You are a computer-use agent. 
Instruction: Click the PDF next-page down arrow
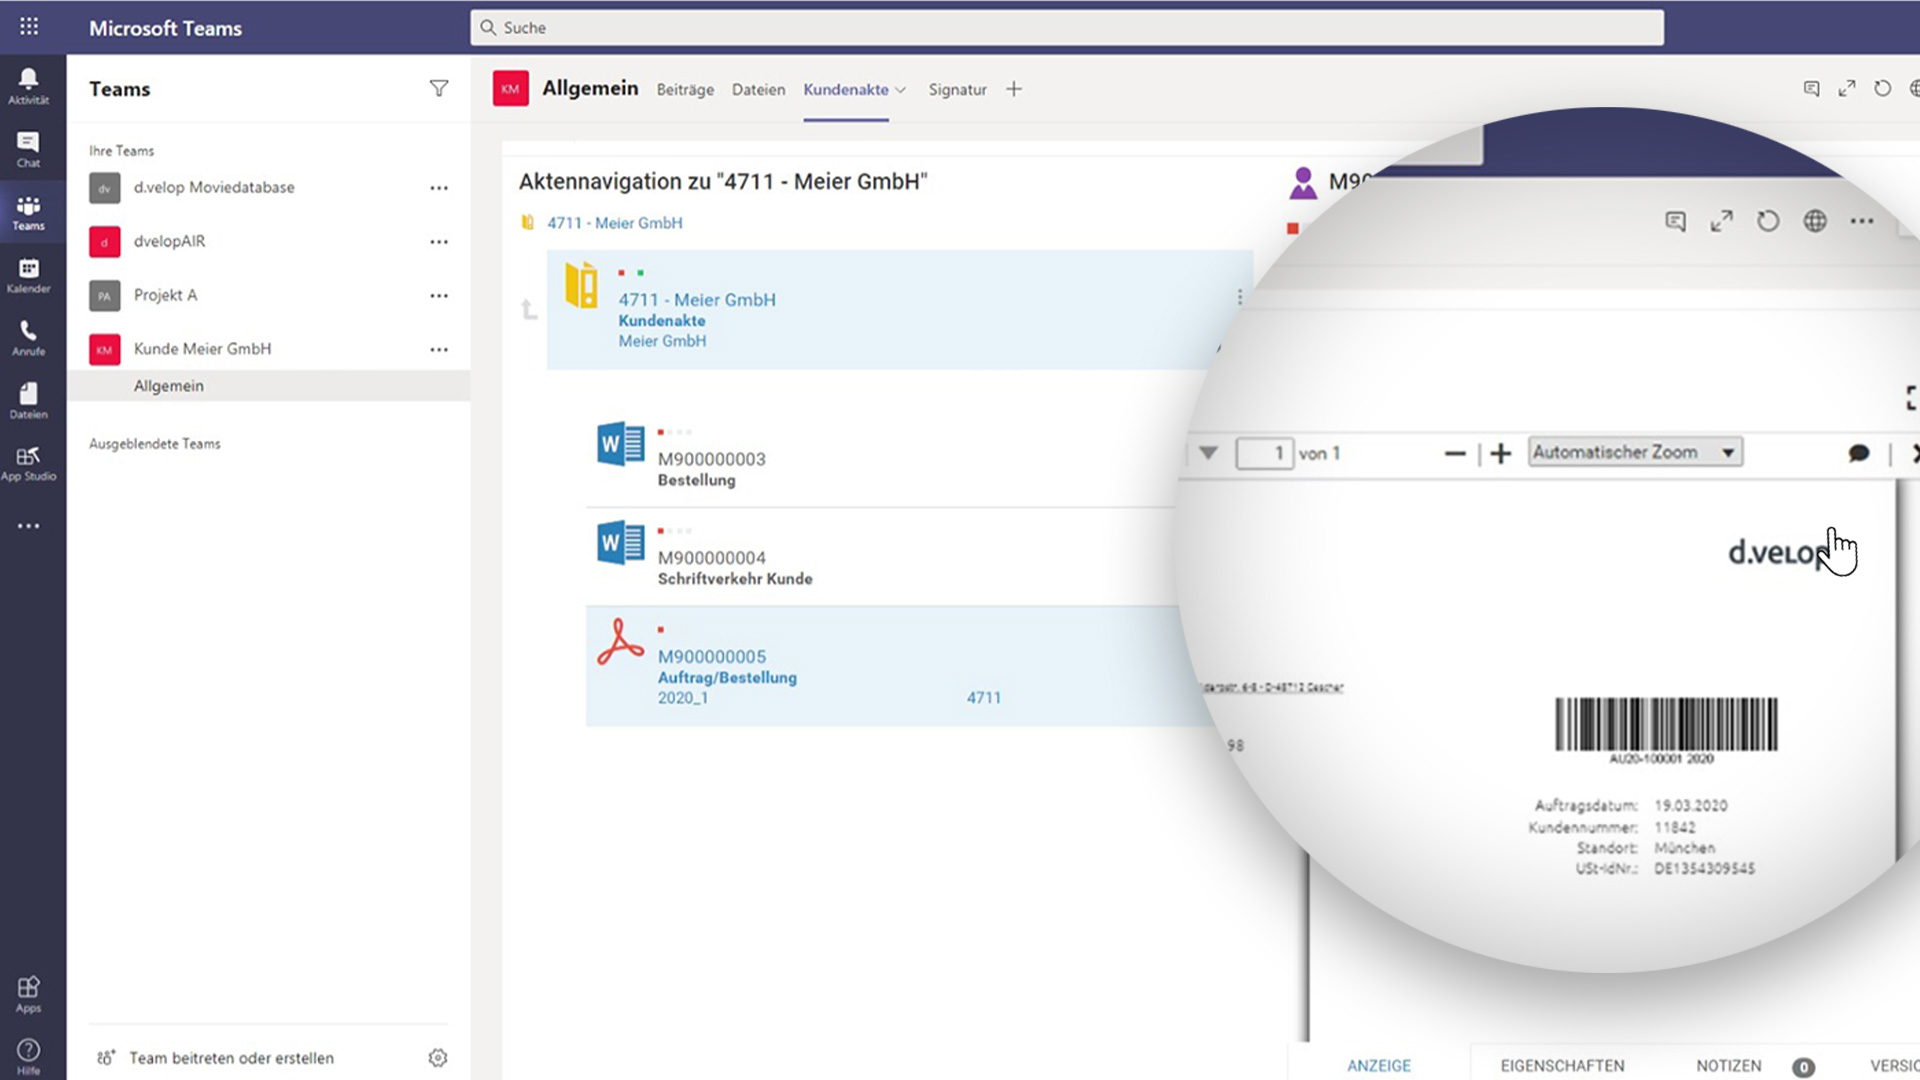pyautogui.click(x=1208, y=453)
